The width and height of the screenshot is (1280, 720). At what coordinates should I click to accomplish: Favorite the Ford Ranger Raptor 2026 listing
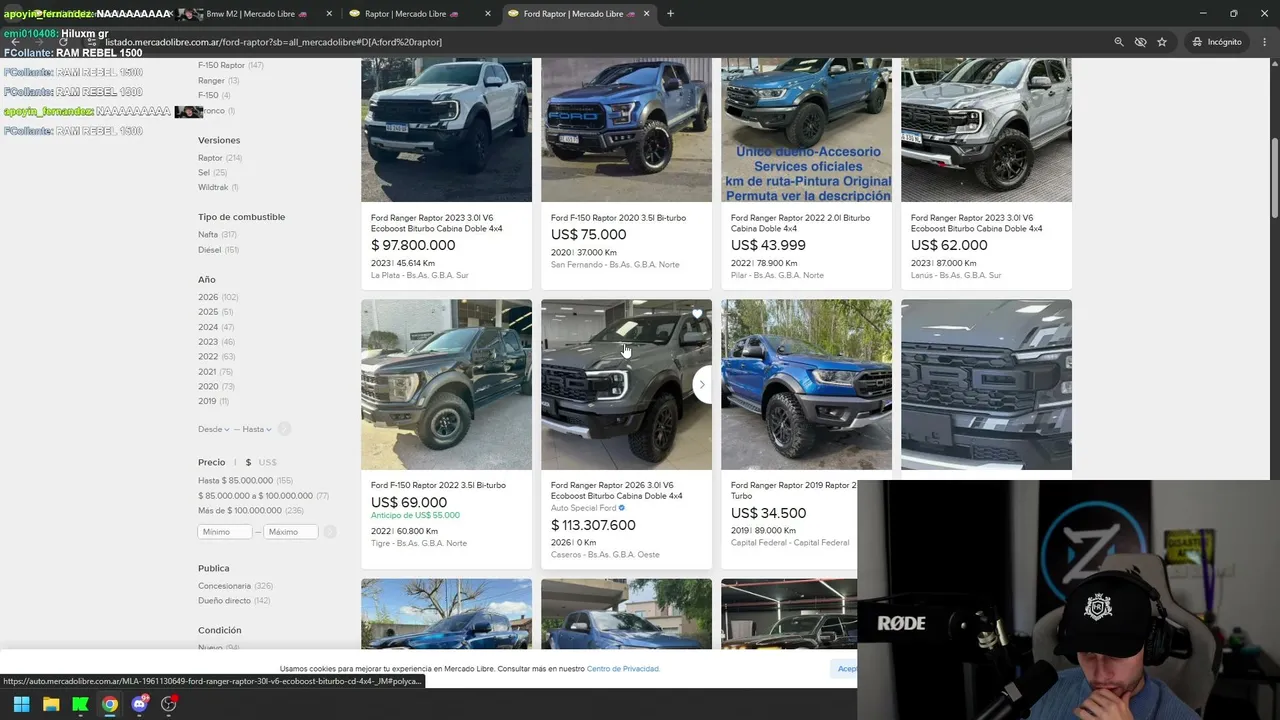point(697,314)
